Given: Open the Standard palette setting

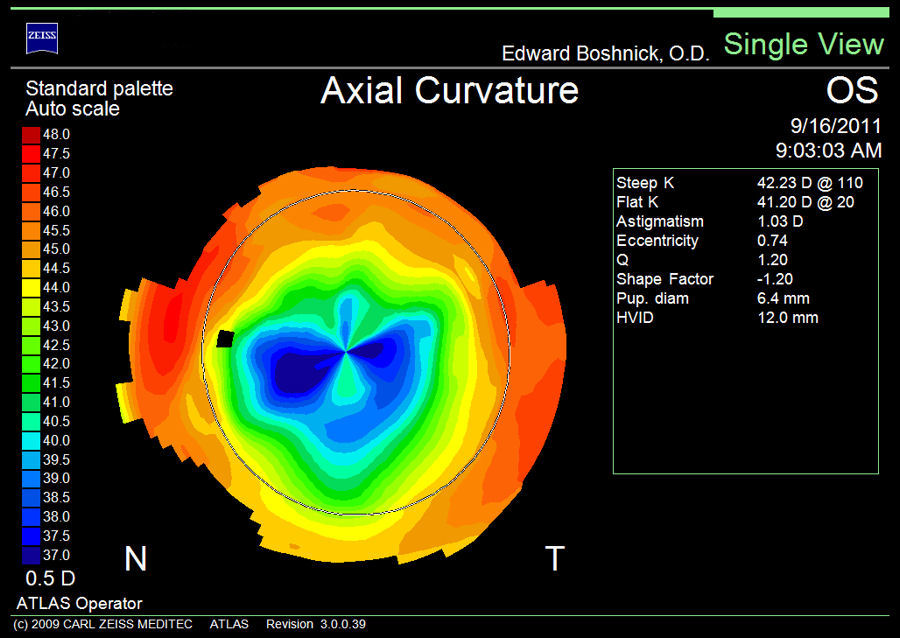Looking at the screenshot, I should click(99, 88).
